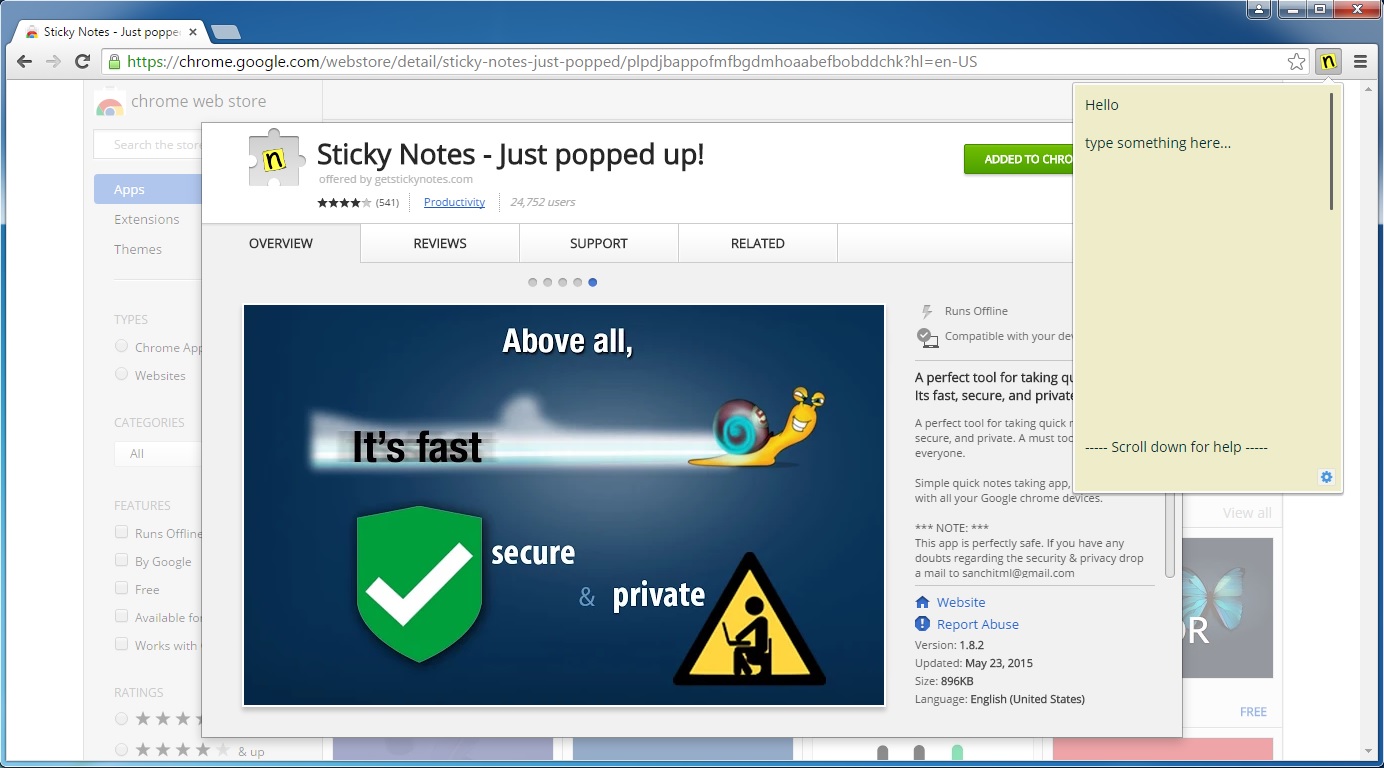
Task: Click the home icon beside Website link
Action: tap(921, 602)
